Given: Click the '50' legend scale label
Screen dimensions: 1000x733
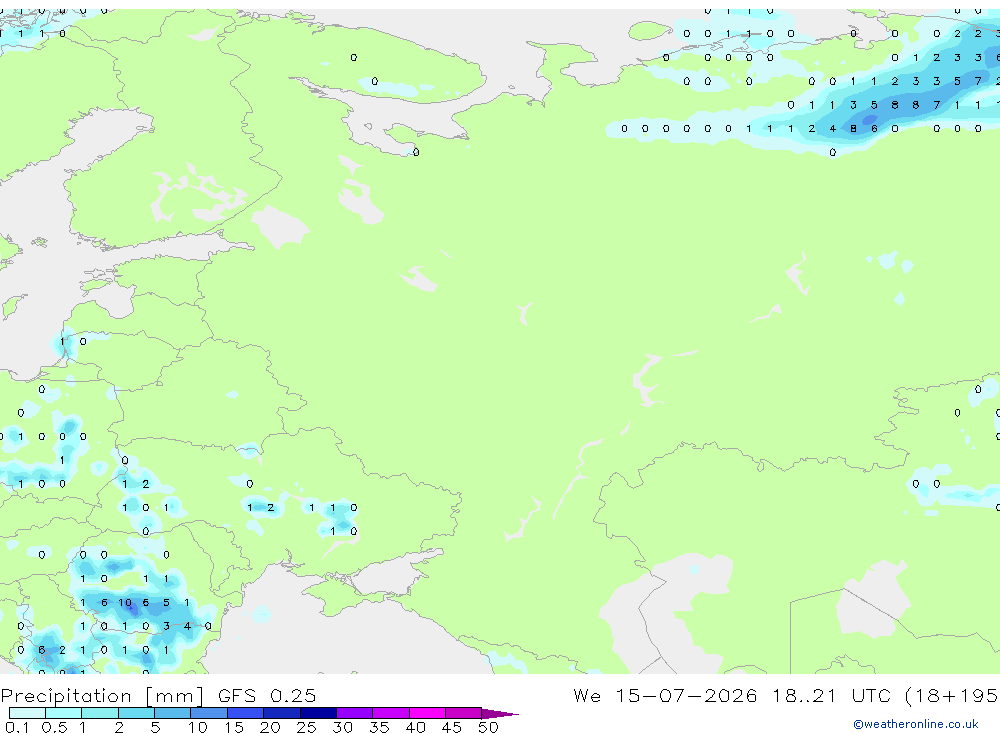Looking at the screenshot, I should (488, 727).
